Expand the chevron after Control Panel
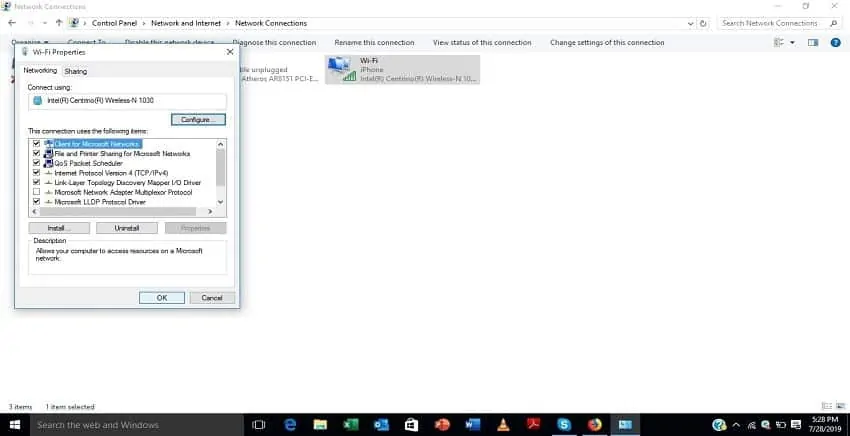The height and width of the screenshot is (436, 850). coord(144,23)
